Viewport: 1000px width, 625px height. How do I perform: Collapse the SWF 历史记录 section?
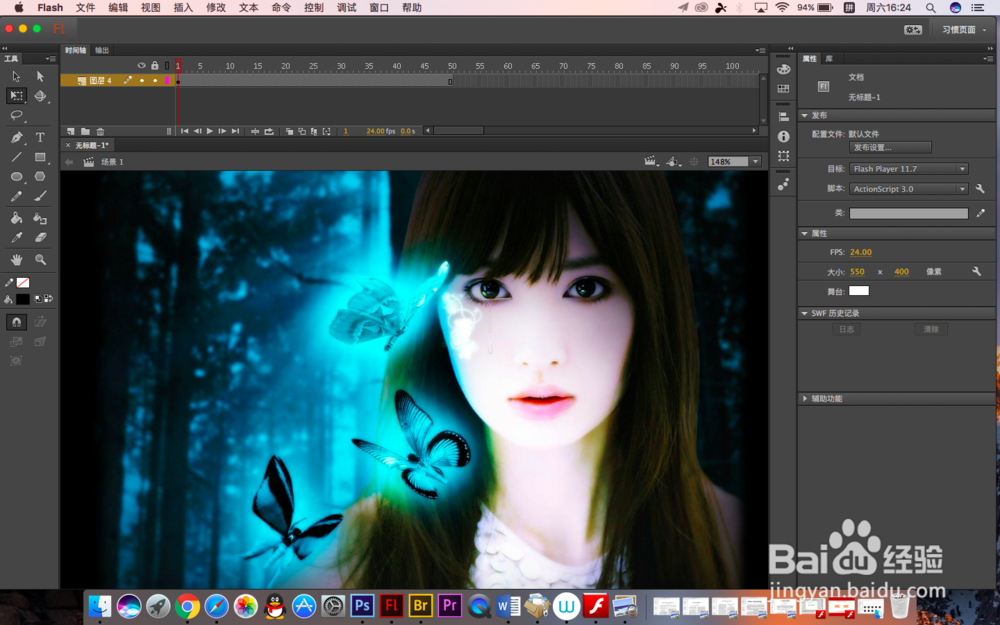tap(805, 313)
